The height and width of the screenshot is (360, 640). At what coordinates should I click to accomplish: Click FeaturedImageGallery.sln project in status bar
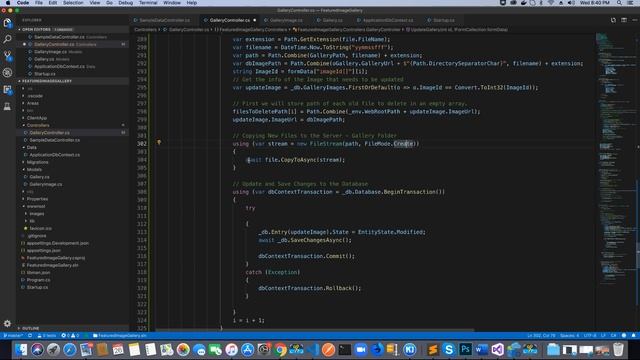coord(120,336)
